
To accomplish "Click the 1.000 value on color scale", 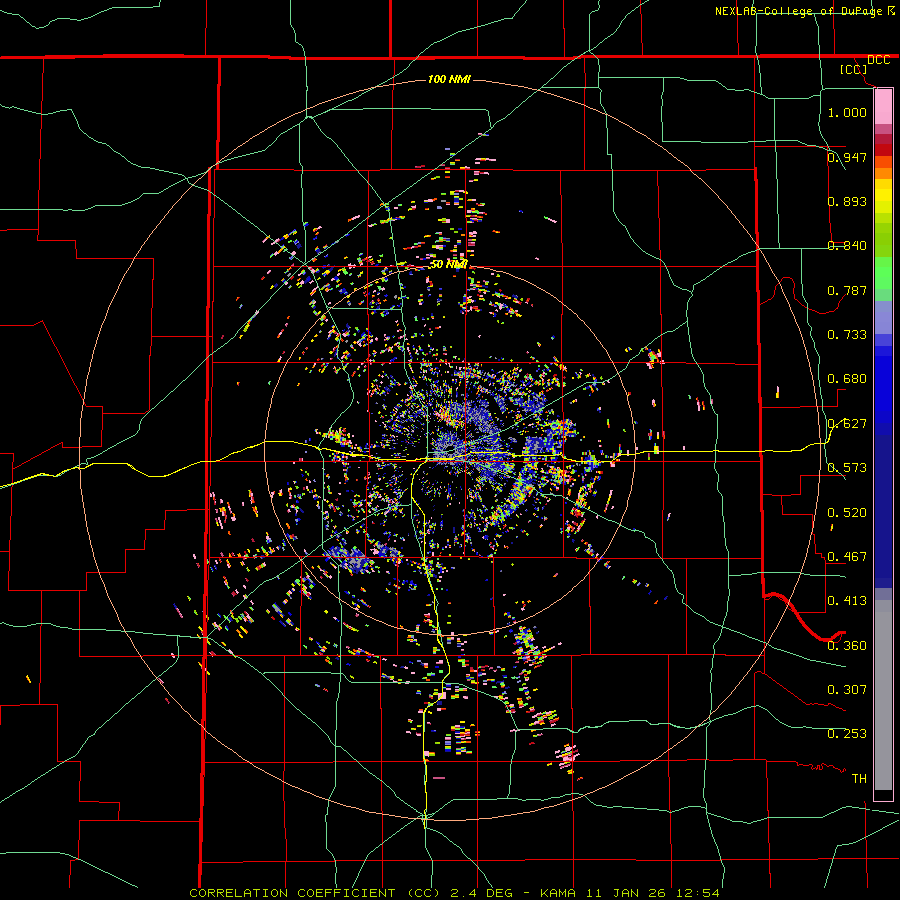I will pyautogui.click(x=847, y=112).
